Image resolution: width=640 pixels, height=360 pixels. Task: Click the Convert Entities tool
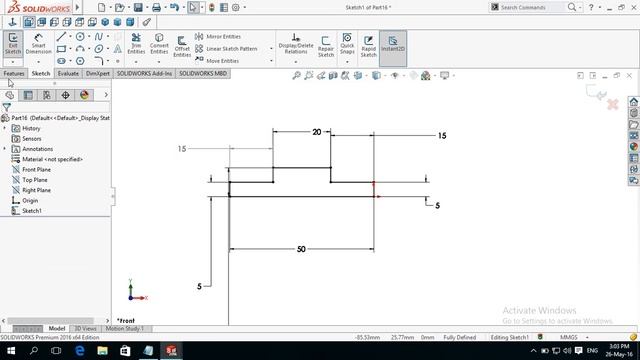159,44
